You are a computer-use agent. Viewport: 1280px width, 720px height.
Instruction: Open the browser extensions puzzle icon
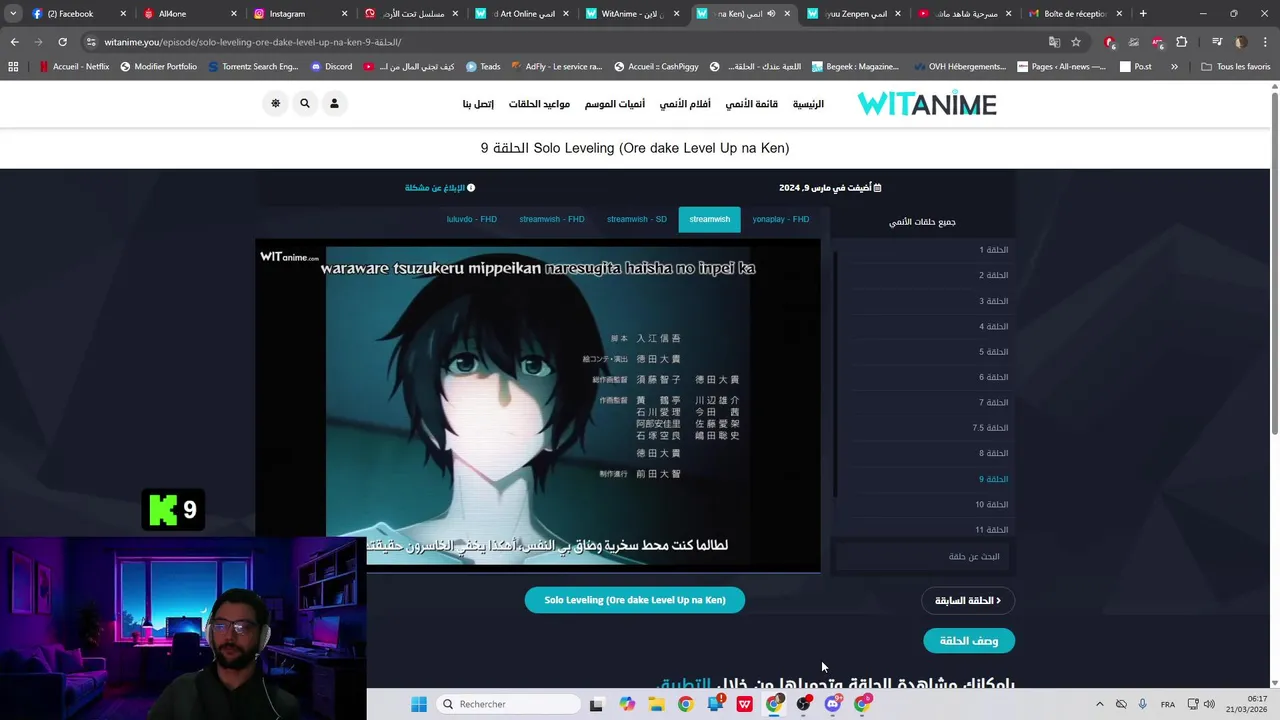(1182, 42)
